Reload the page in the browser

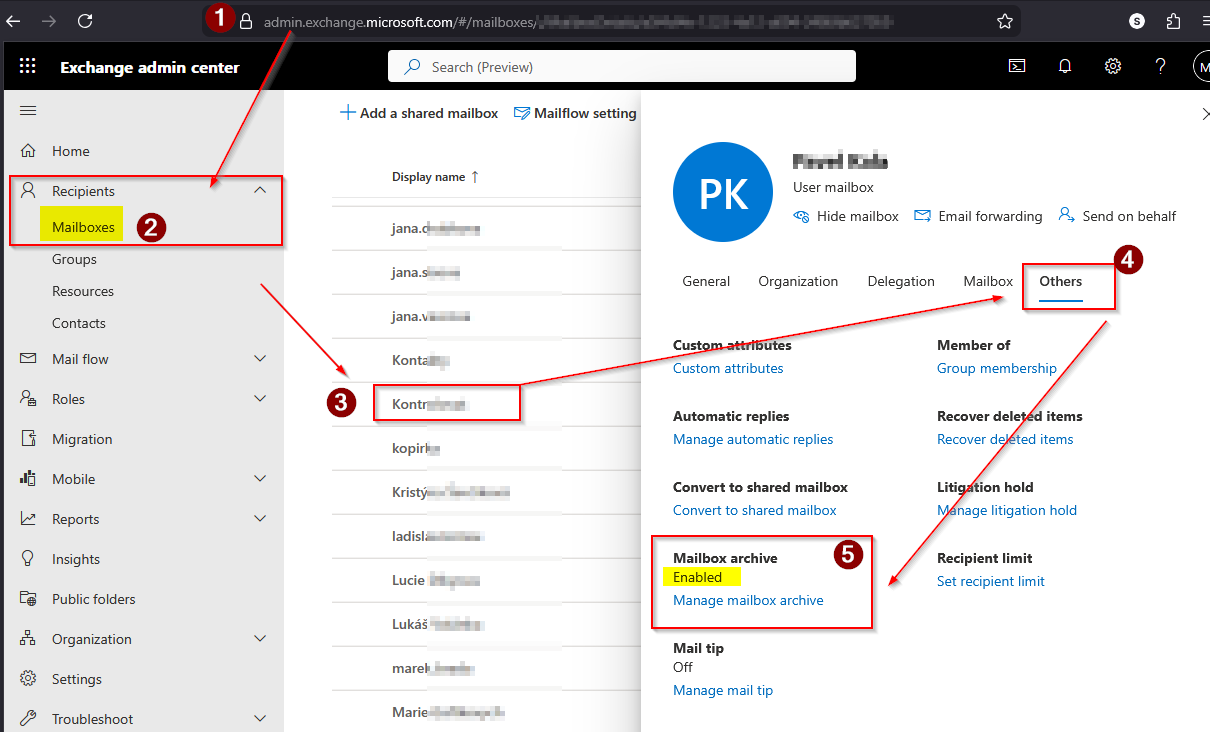[85, 21]
